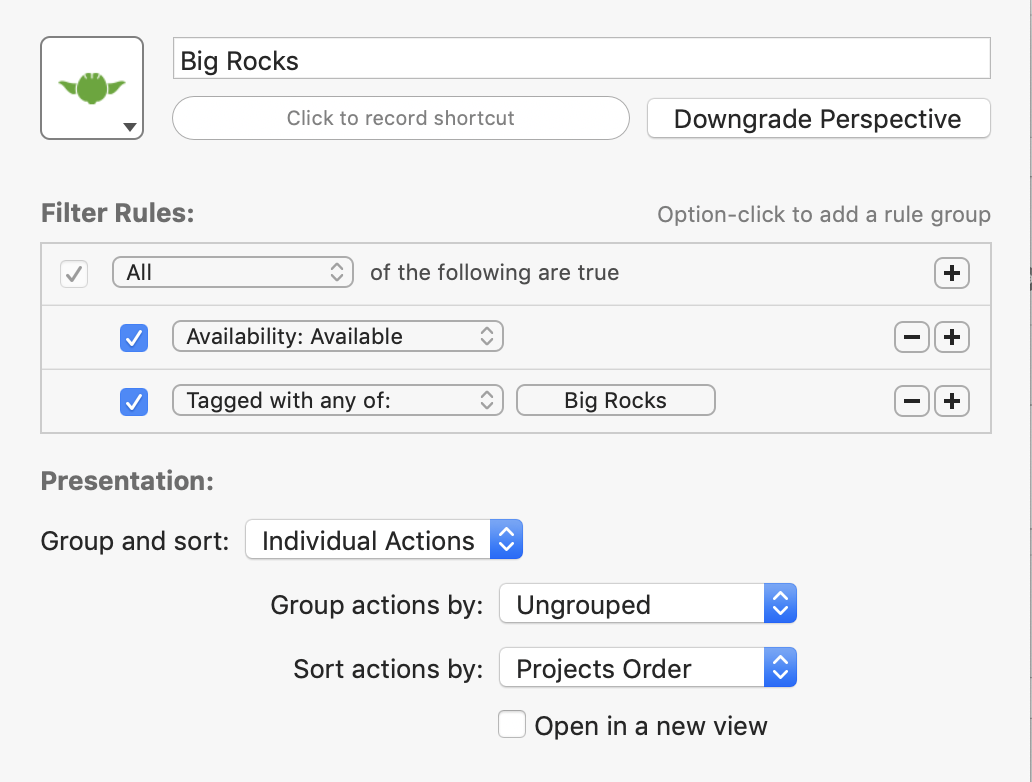Enable Open in a new view checkbox
This screenshot has width=1032, height=782.
pyautogui.click(x=511, y=725)
